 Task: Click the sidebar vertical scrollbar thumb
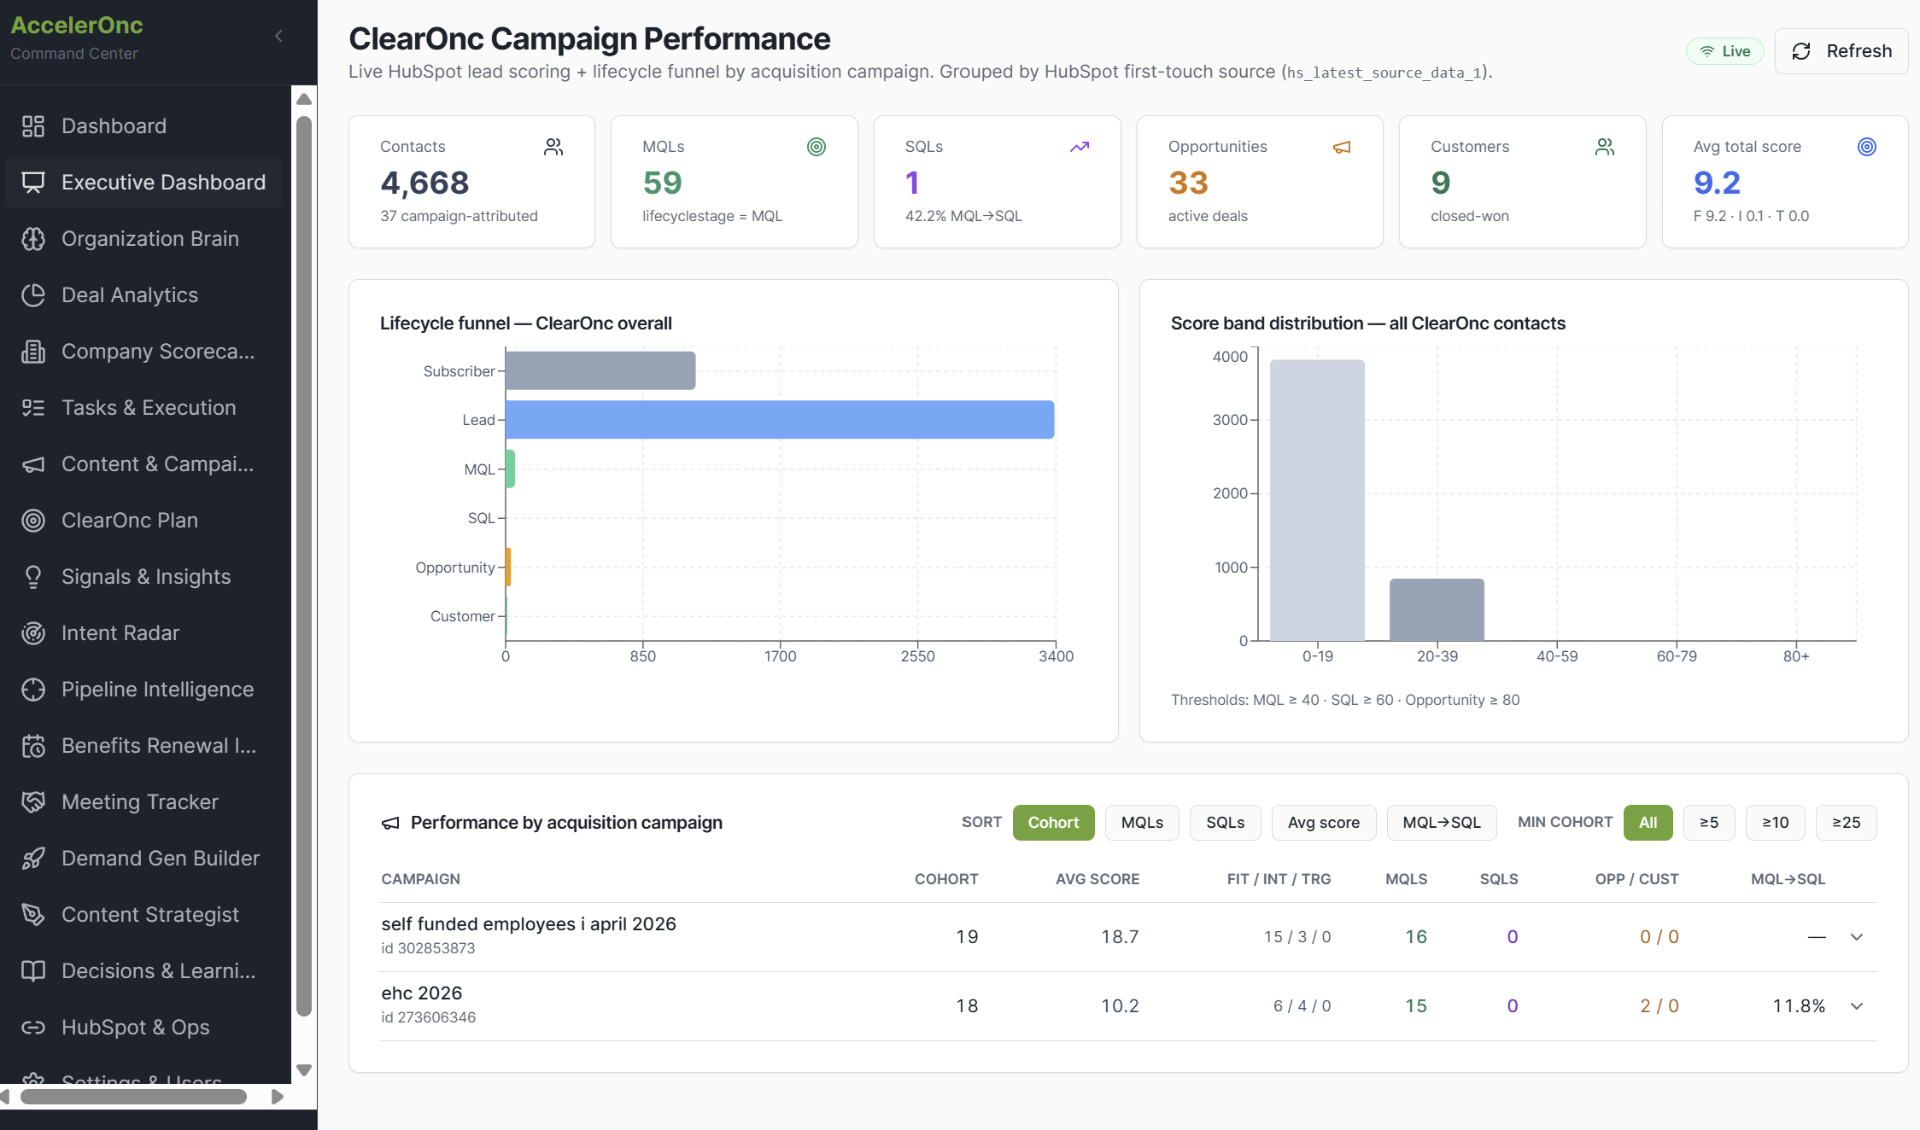pyautogui.click(x=304, y=566)
